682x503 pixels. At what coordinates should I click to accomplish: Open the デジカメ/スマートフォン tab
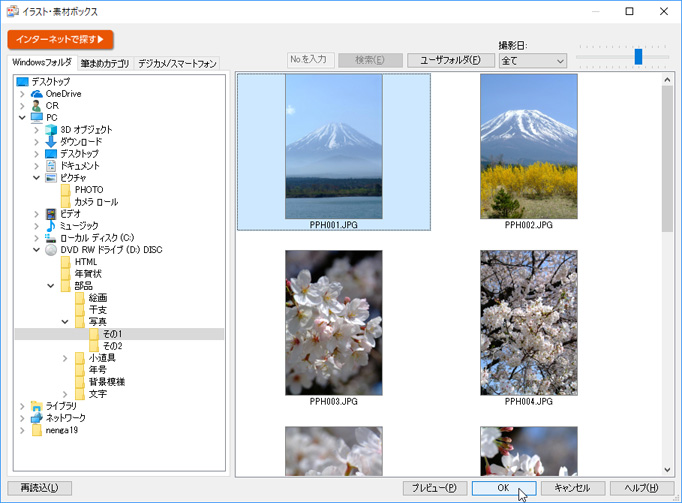click(x=177, y=64)
